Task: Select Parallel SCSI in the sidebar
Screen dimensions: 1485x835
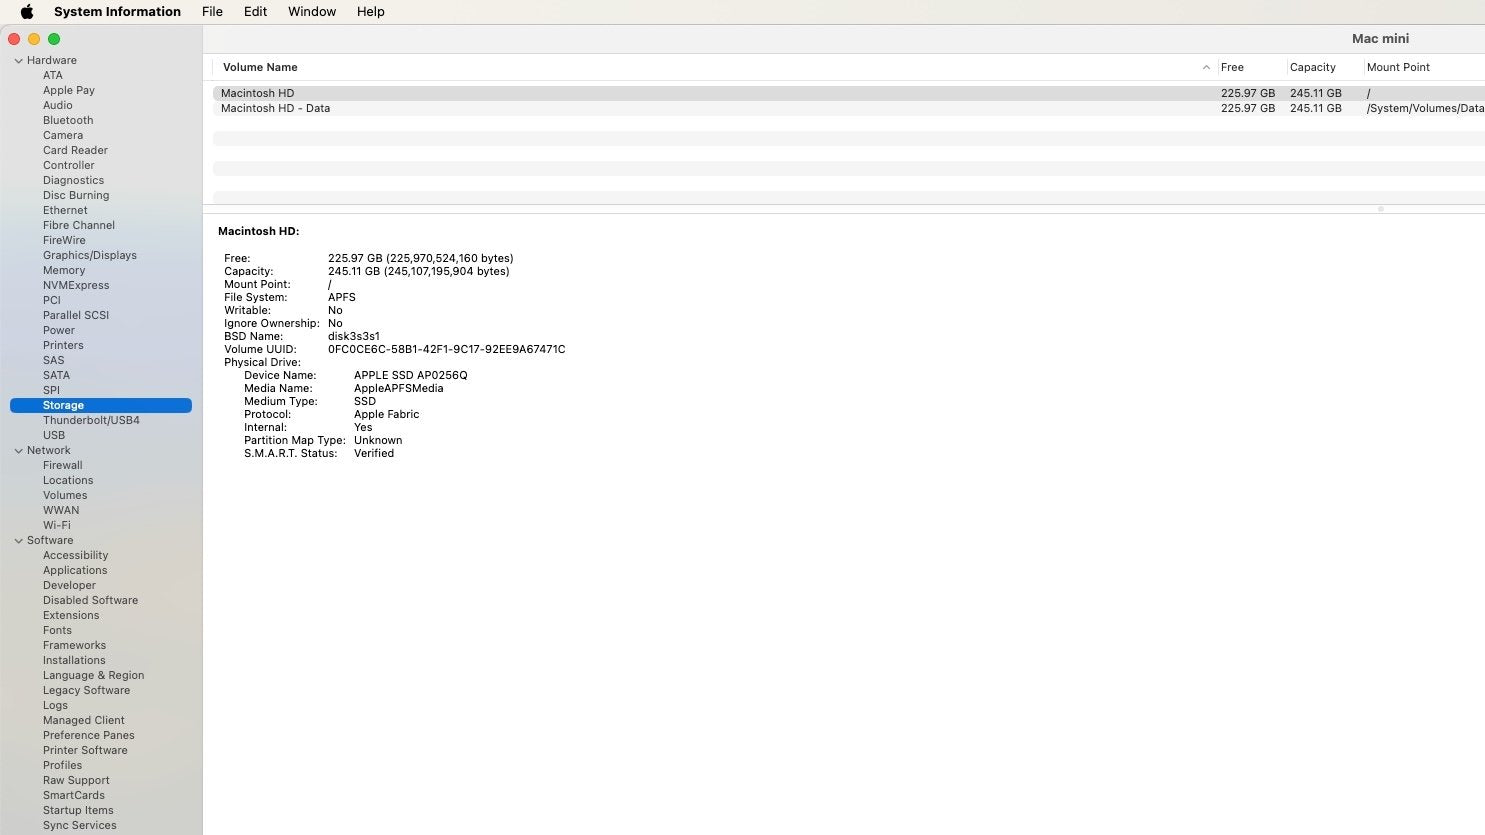Action: coord(76,315)
